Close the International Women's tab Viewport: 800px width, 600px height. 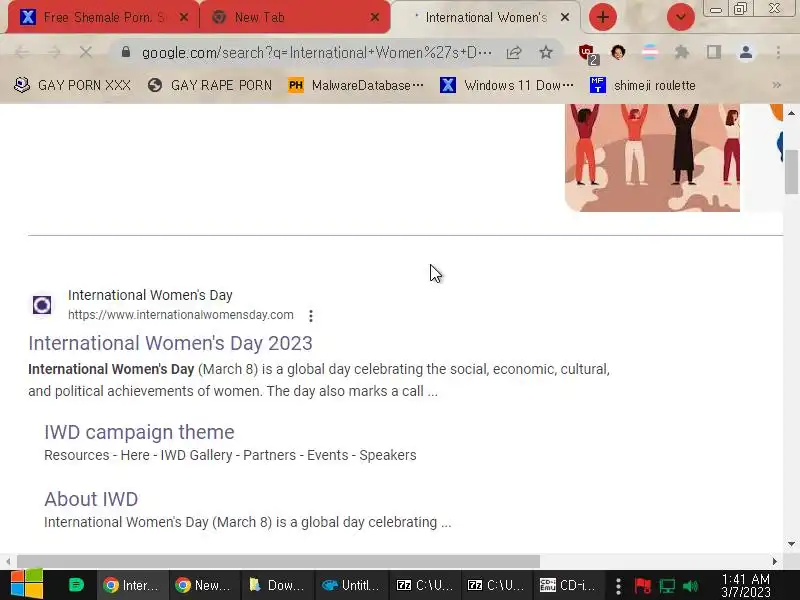pyautogui.click(x=565, y=17)
